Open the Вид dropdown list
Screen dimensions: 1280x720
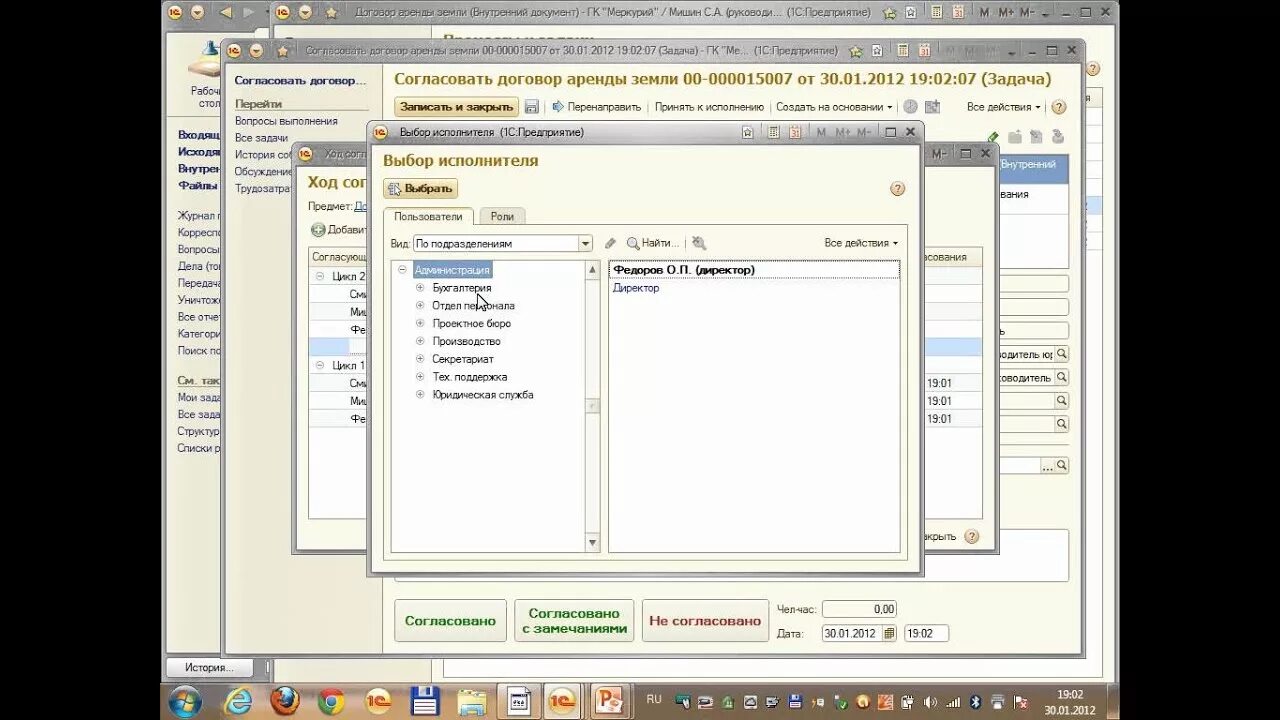click(x=585, y=243)
